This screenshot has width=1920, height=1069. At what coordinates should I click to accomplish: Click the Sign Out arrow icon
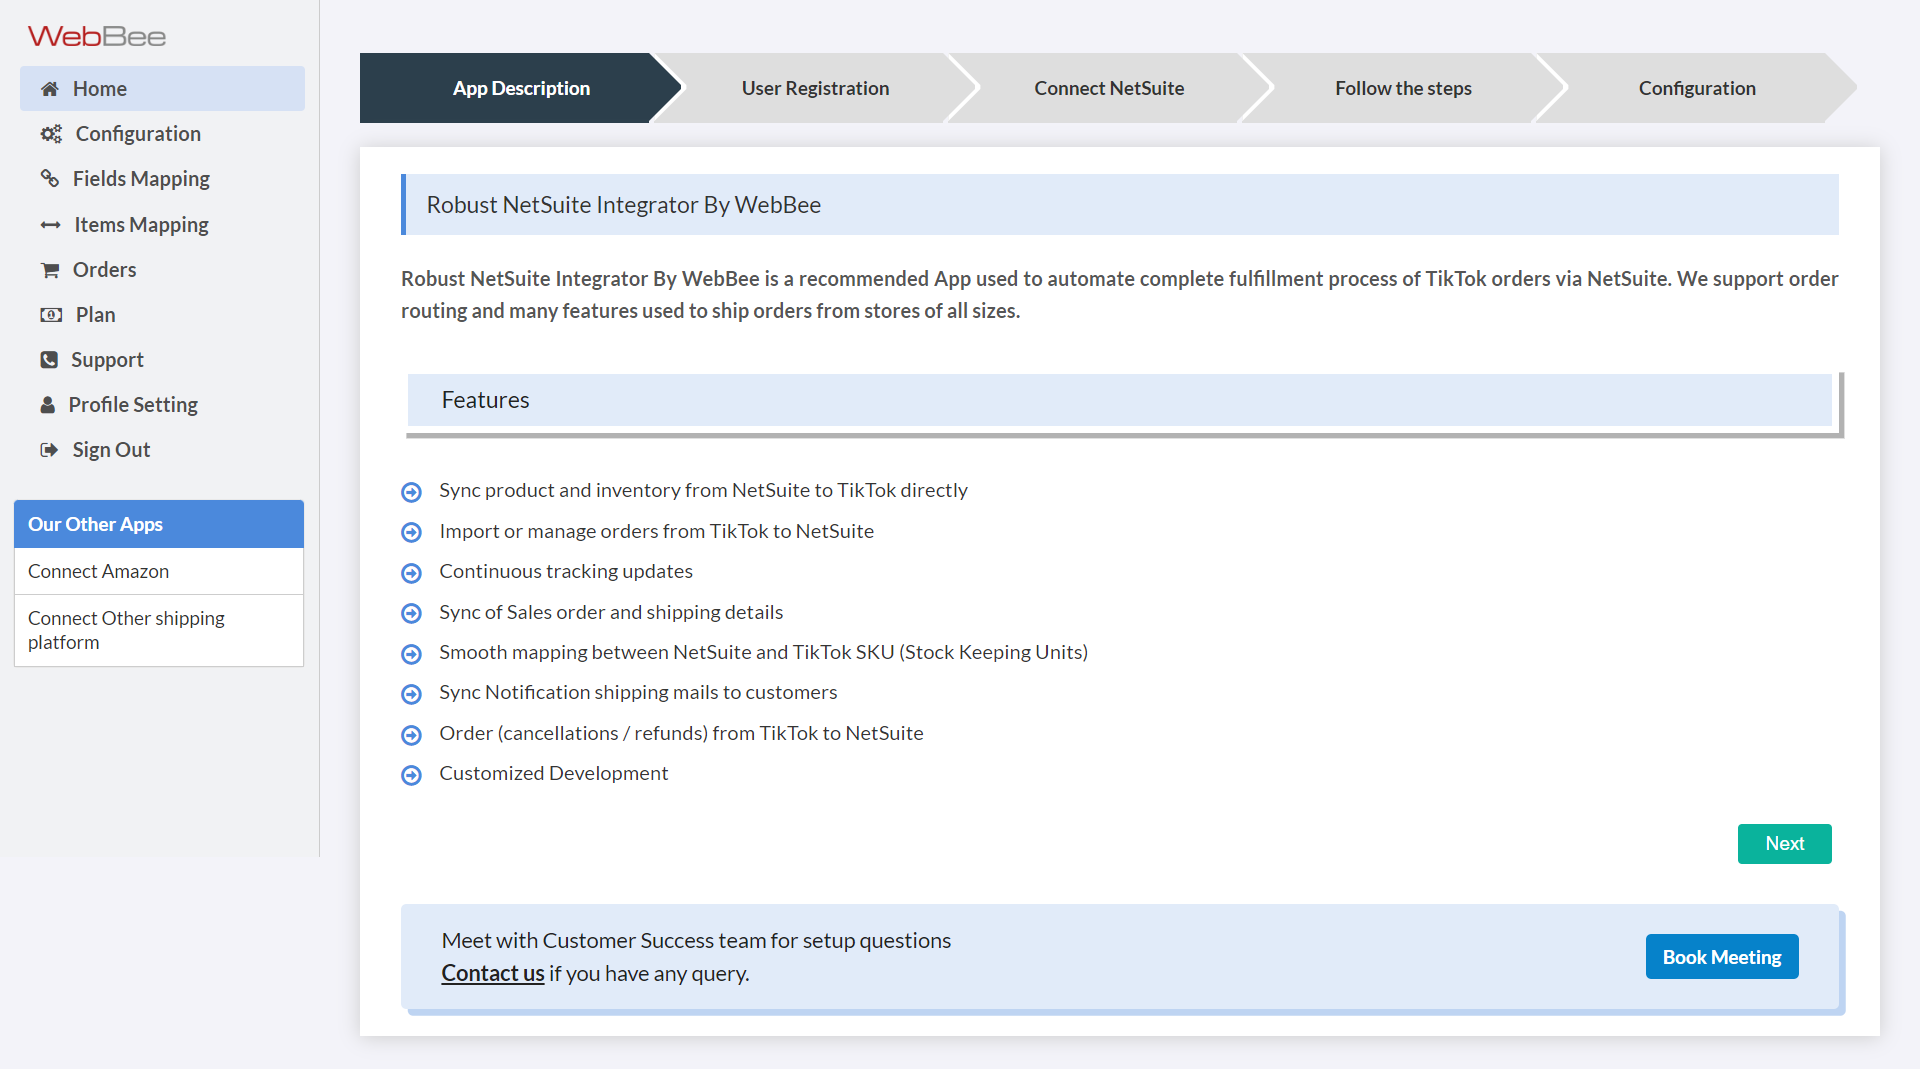click(x=49, y=450)
